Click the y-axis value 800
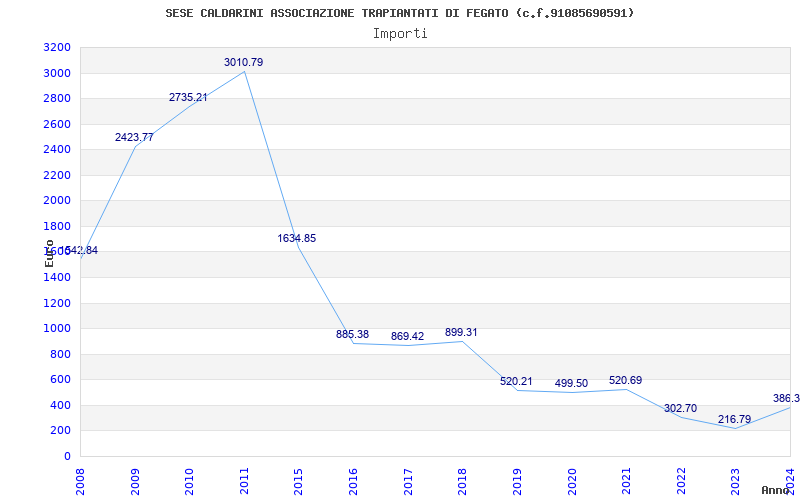 [61, 354]
